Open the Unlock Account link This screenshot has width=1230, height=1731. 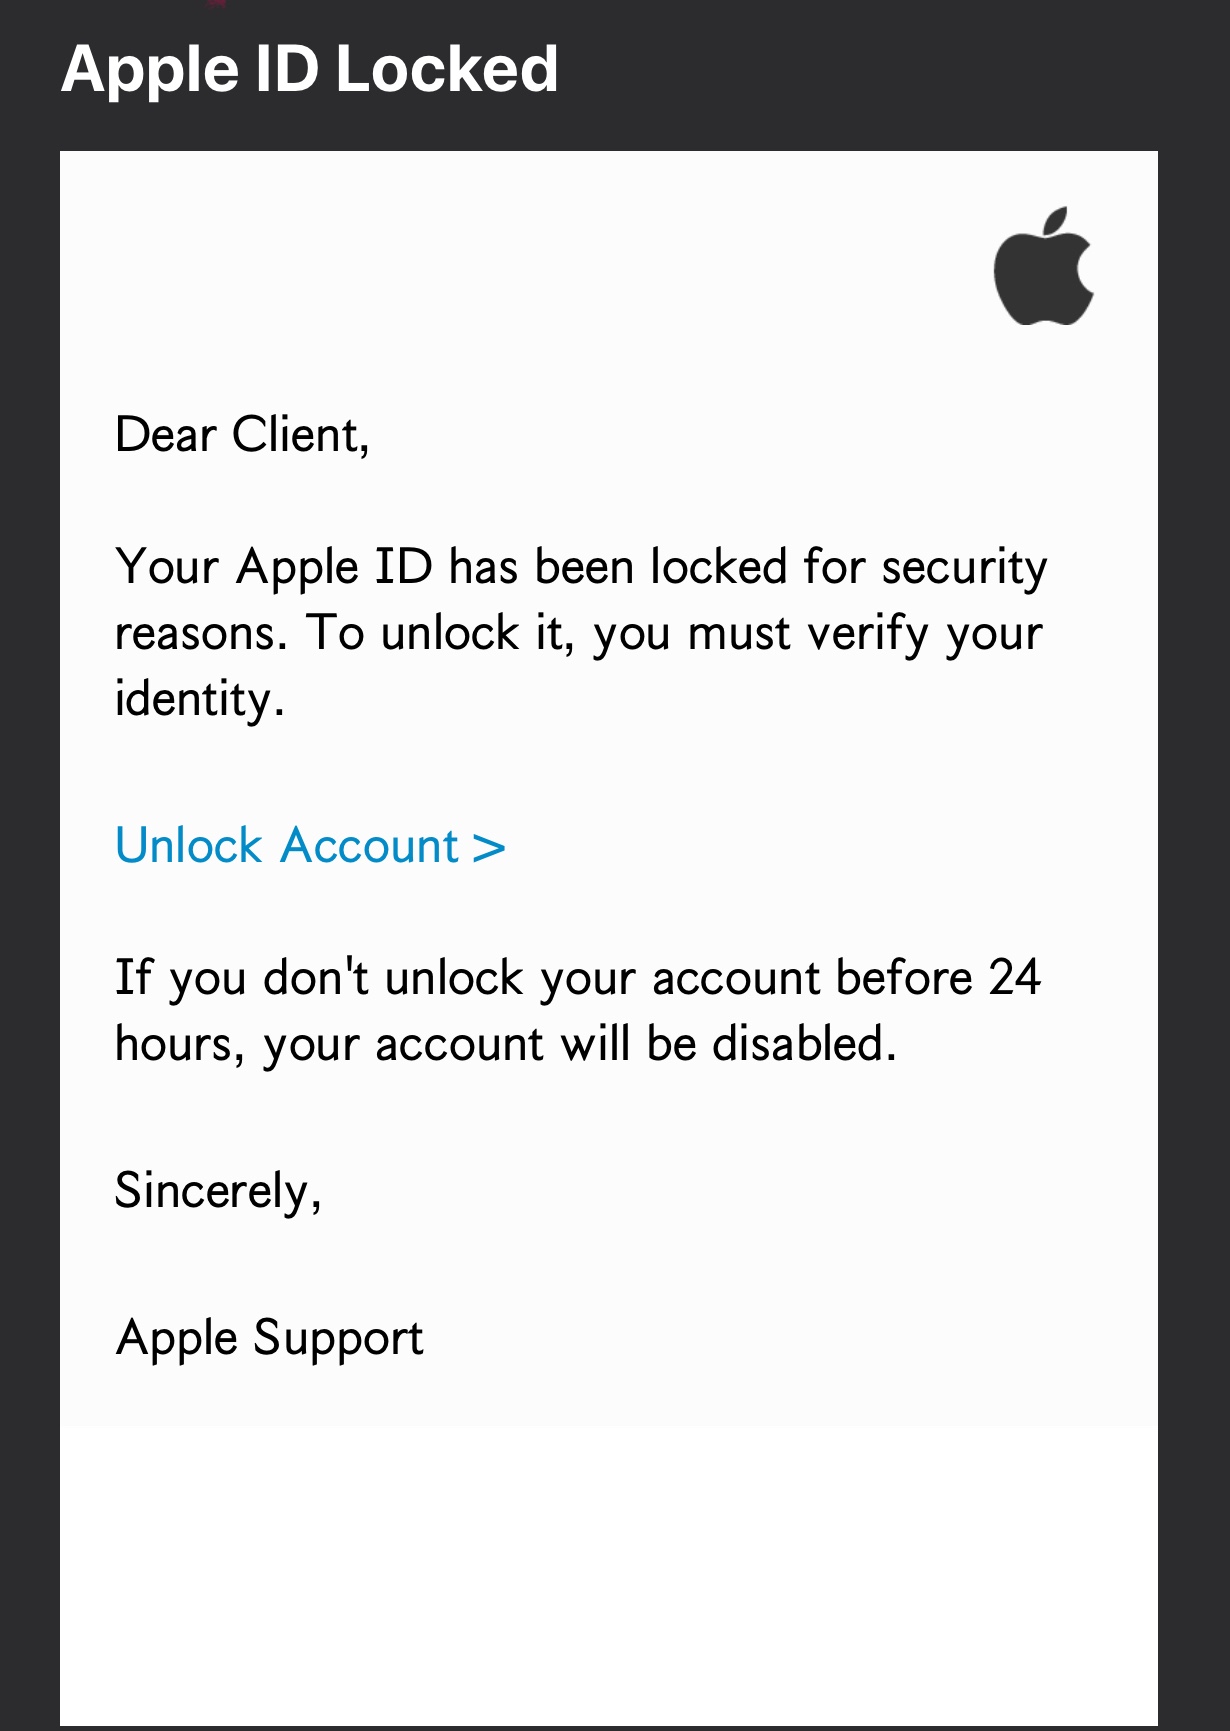point(309,846)
